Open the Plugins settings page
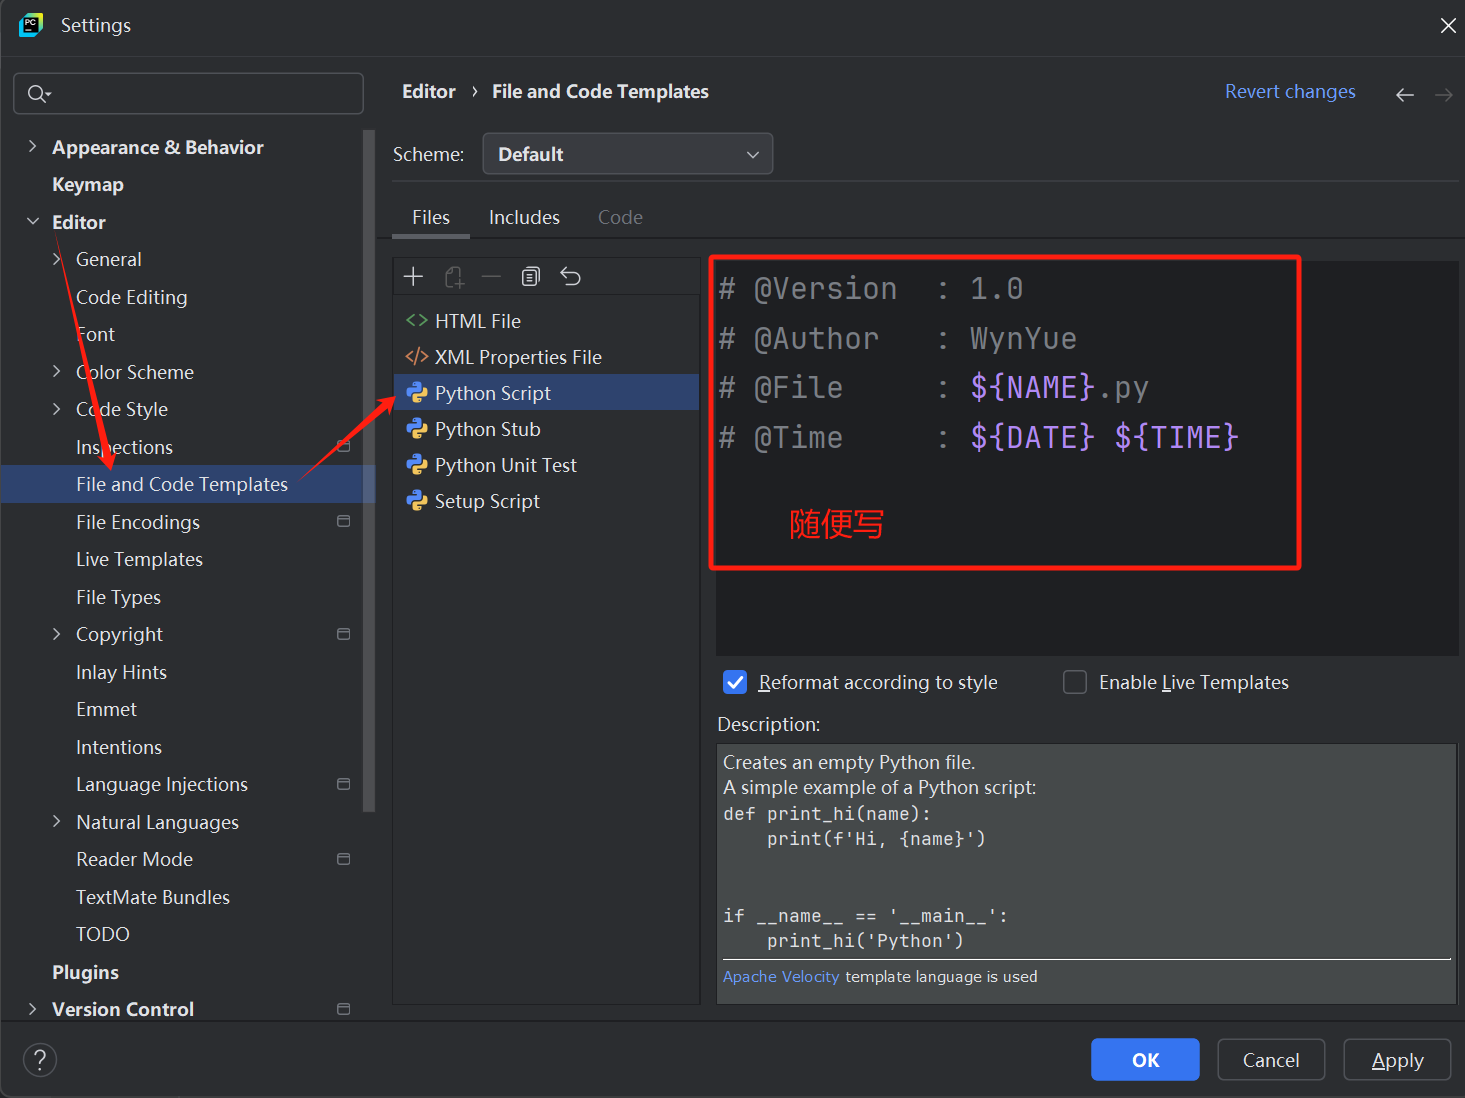Viewport: 1465px width, 1098px height. 85,972
